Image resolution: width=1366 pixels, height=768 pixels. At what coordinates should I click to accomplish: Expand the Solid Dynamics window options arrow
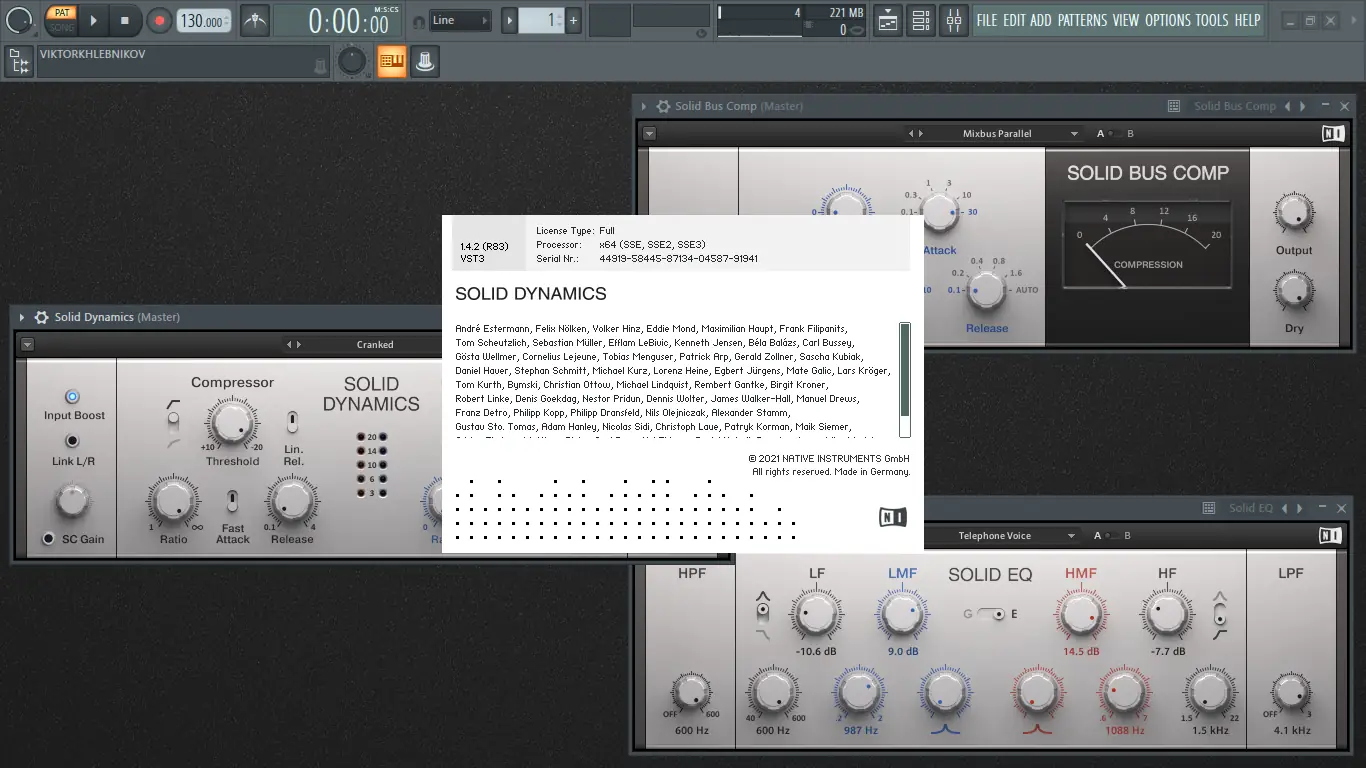[21, 317]
